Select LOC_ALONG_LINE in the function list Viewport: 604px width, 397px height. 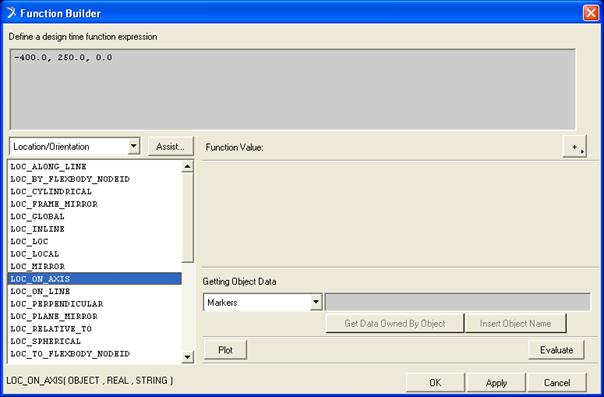coord(94,166)
